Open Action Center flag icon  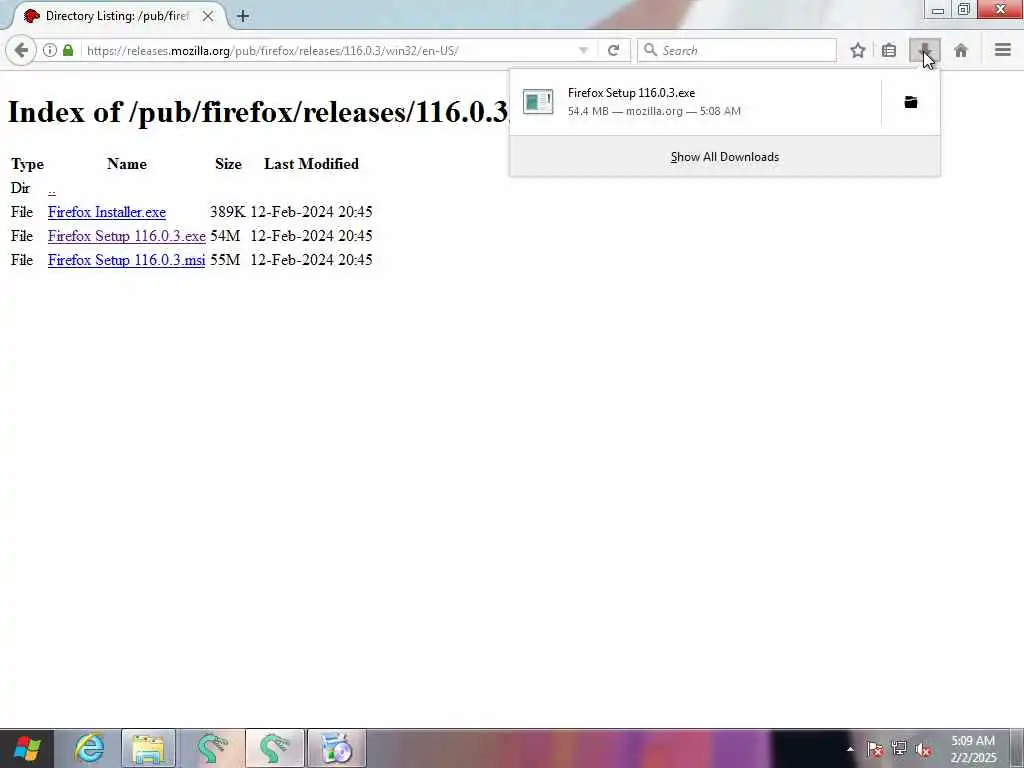tap(874, 749)
